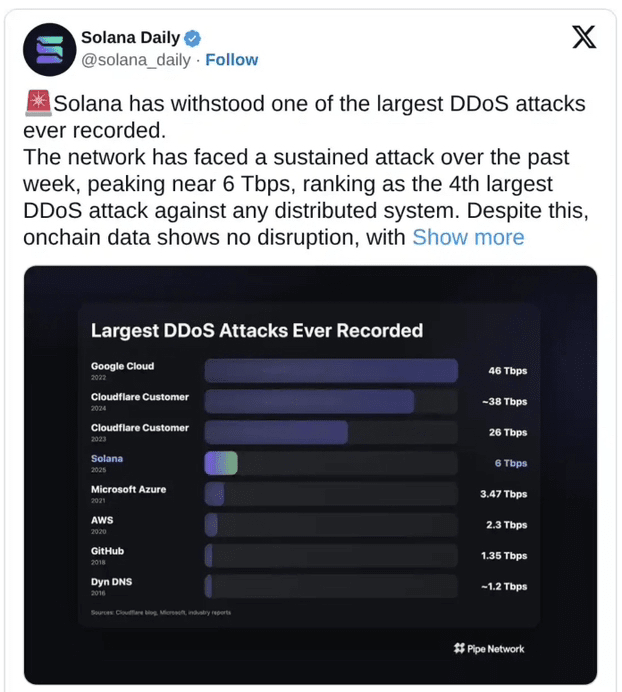Click the Largest DDoS Attacks Ever Recorded title
Viewport: 622px width, 692px height.
257,331
